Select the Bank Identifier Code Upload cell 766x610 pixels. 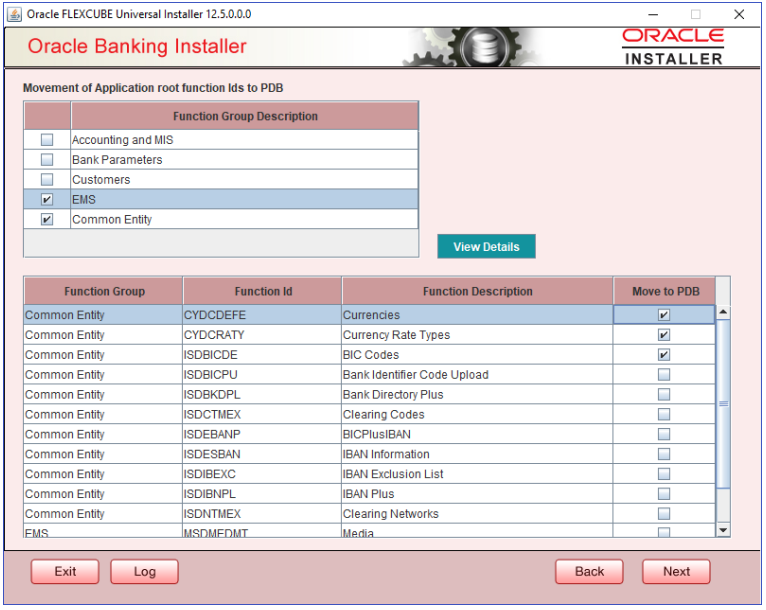(477, 375)
